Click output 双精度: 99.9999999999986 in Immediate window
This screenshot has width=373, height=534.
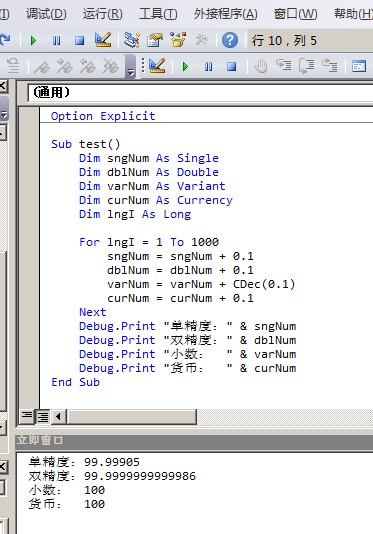click(x=112, y=476)
